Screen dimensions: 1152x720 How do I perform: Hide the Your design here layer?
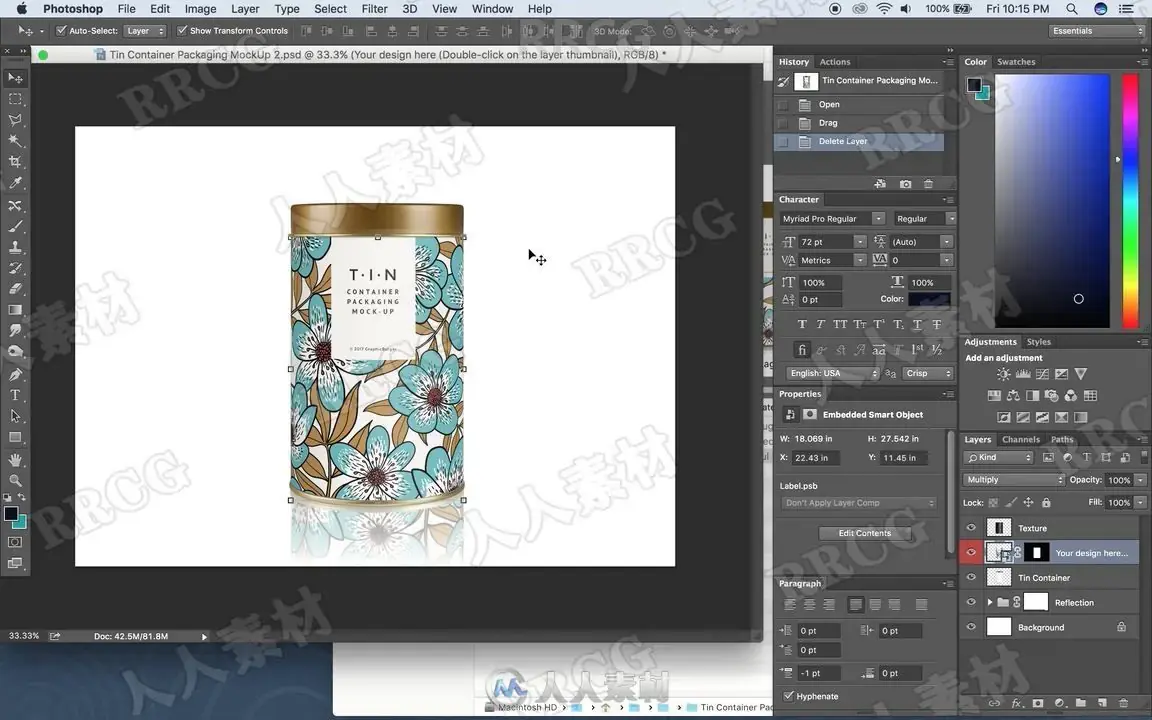tap(971, 552)
